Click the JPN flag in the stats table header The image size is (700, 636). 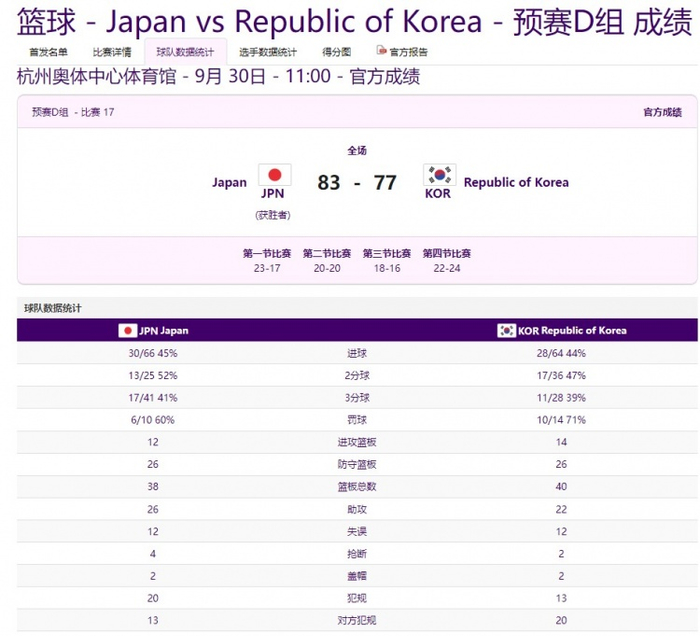pos(128,330)
